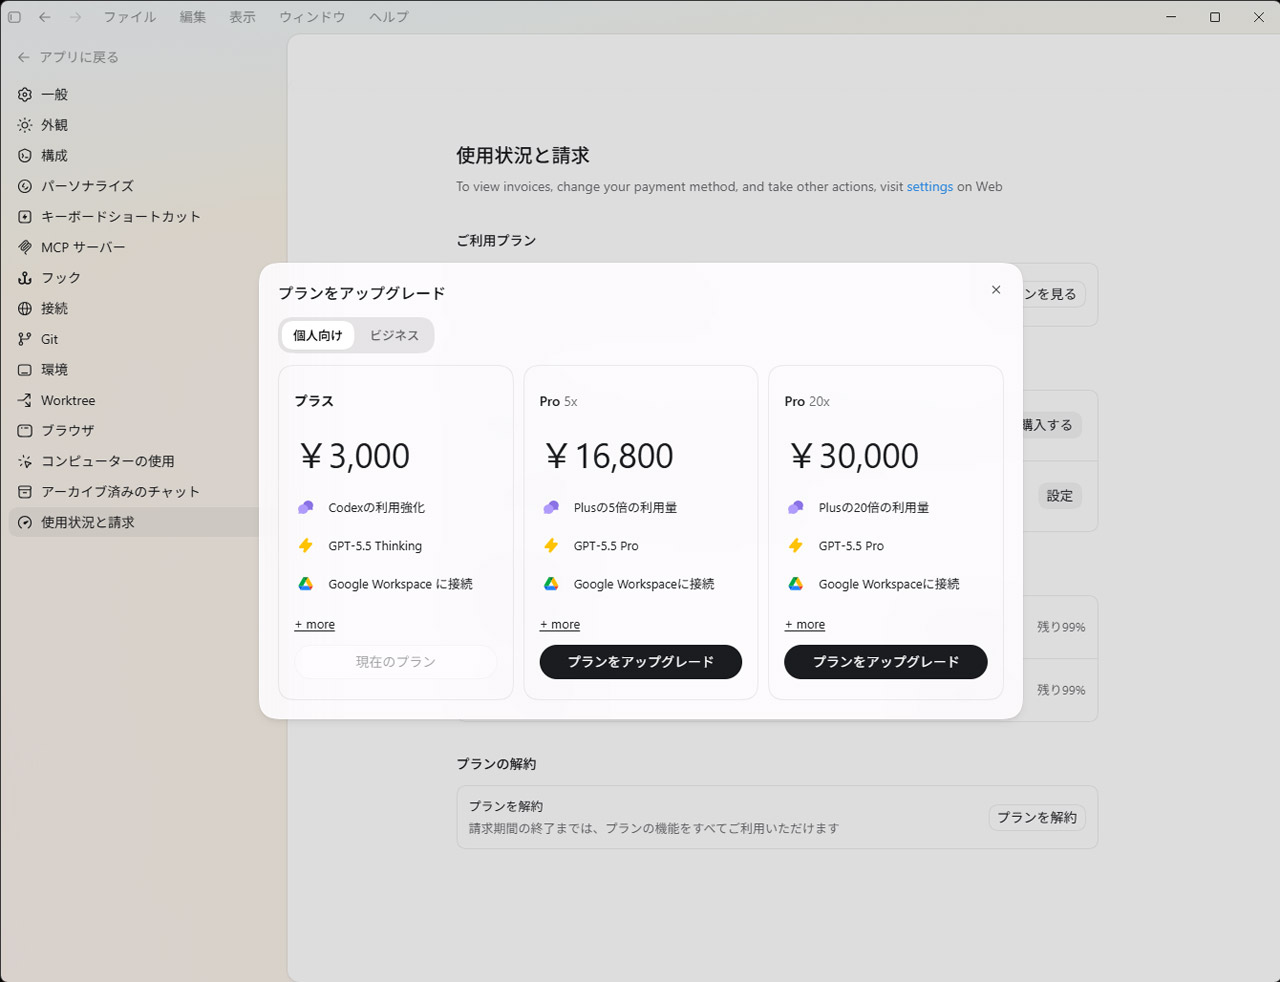Click the 環境 icon in sidebar
The height and width of the screenshot is (982, 1280).
(25, 370)
